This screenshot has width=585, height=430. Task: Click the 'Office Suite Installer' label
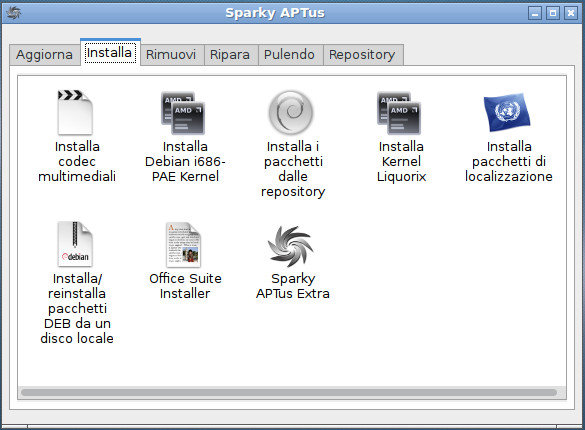click(x=185, y=286)
